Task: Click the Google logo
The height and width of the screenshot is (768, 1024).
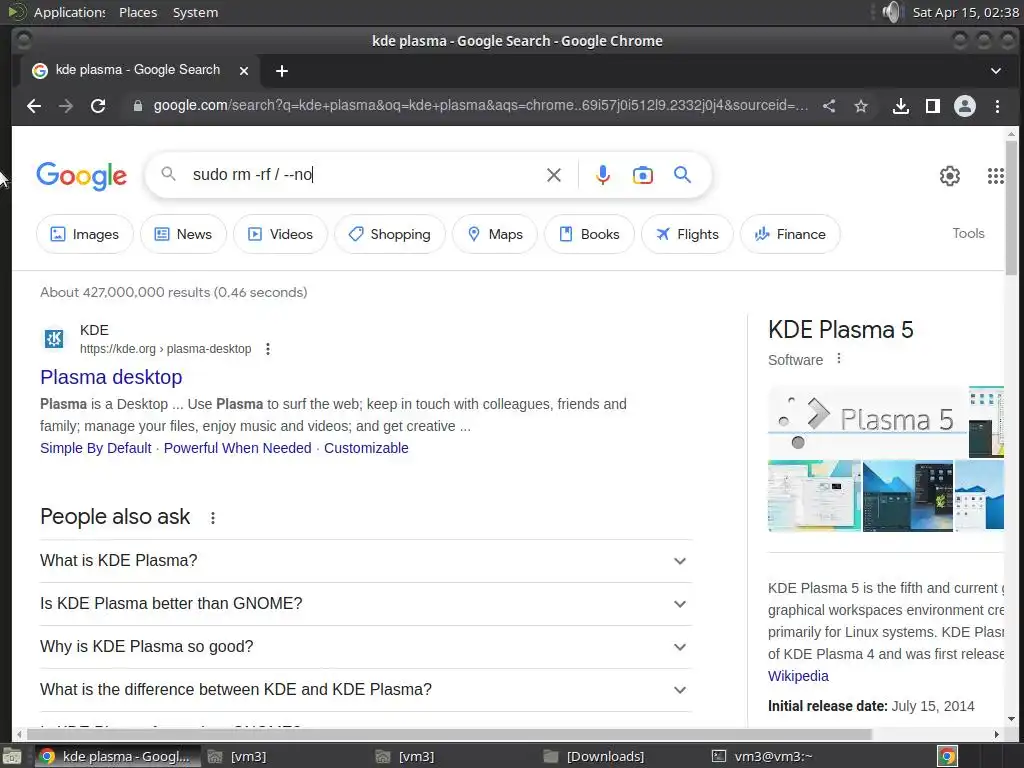Action: [82, 176]
